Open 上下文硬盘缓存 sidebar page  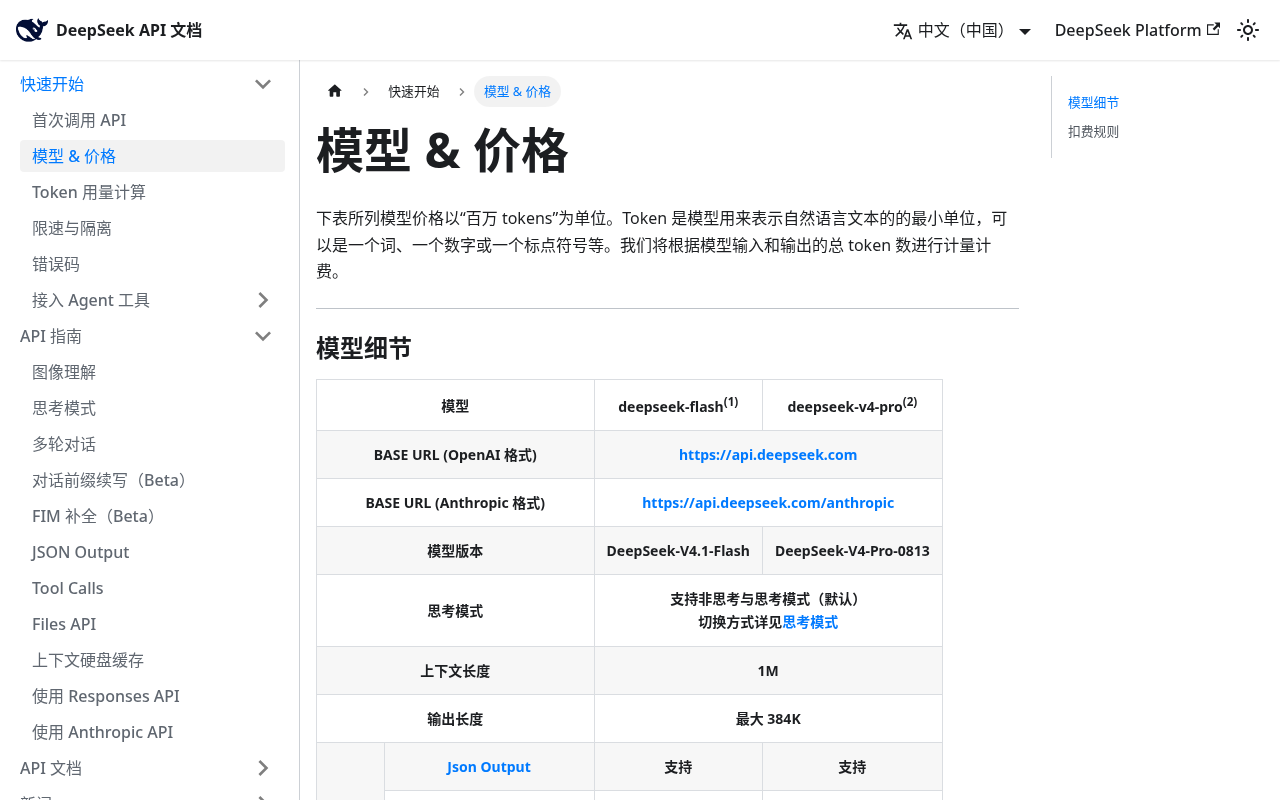pos(152,660)
